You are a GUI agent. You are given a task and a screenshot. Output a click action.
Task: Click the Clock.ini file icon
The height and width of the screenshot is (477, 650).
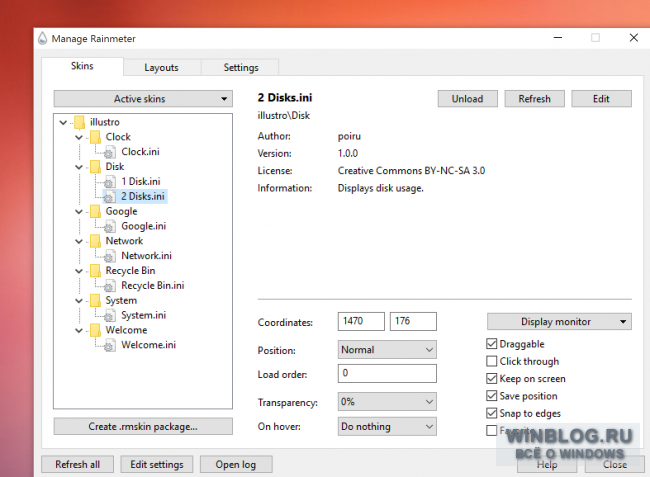(x=109, y=152)
